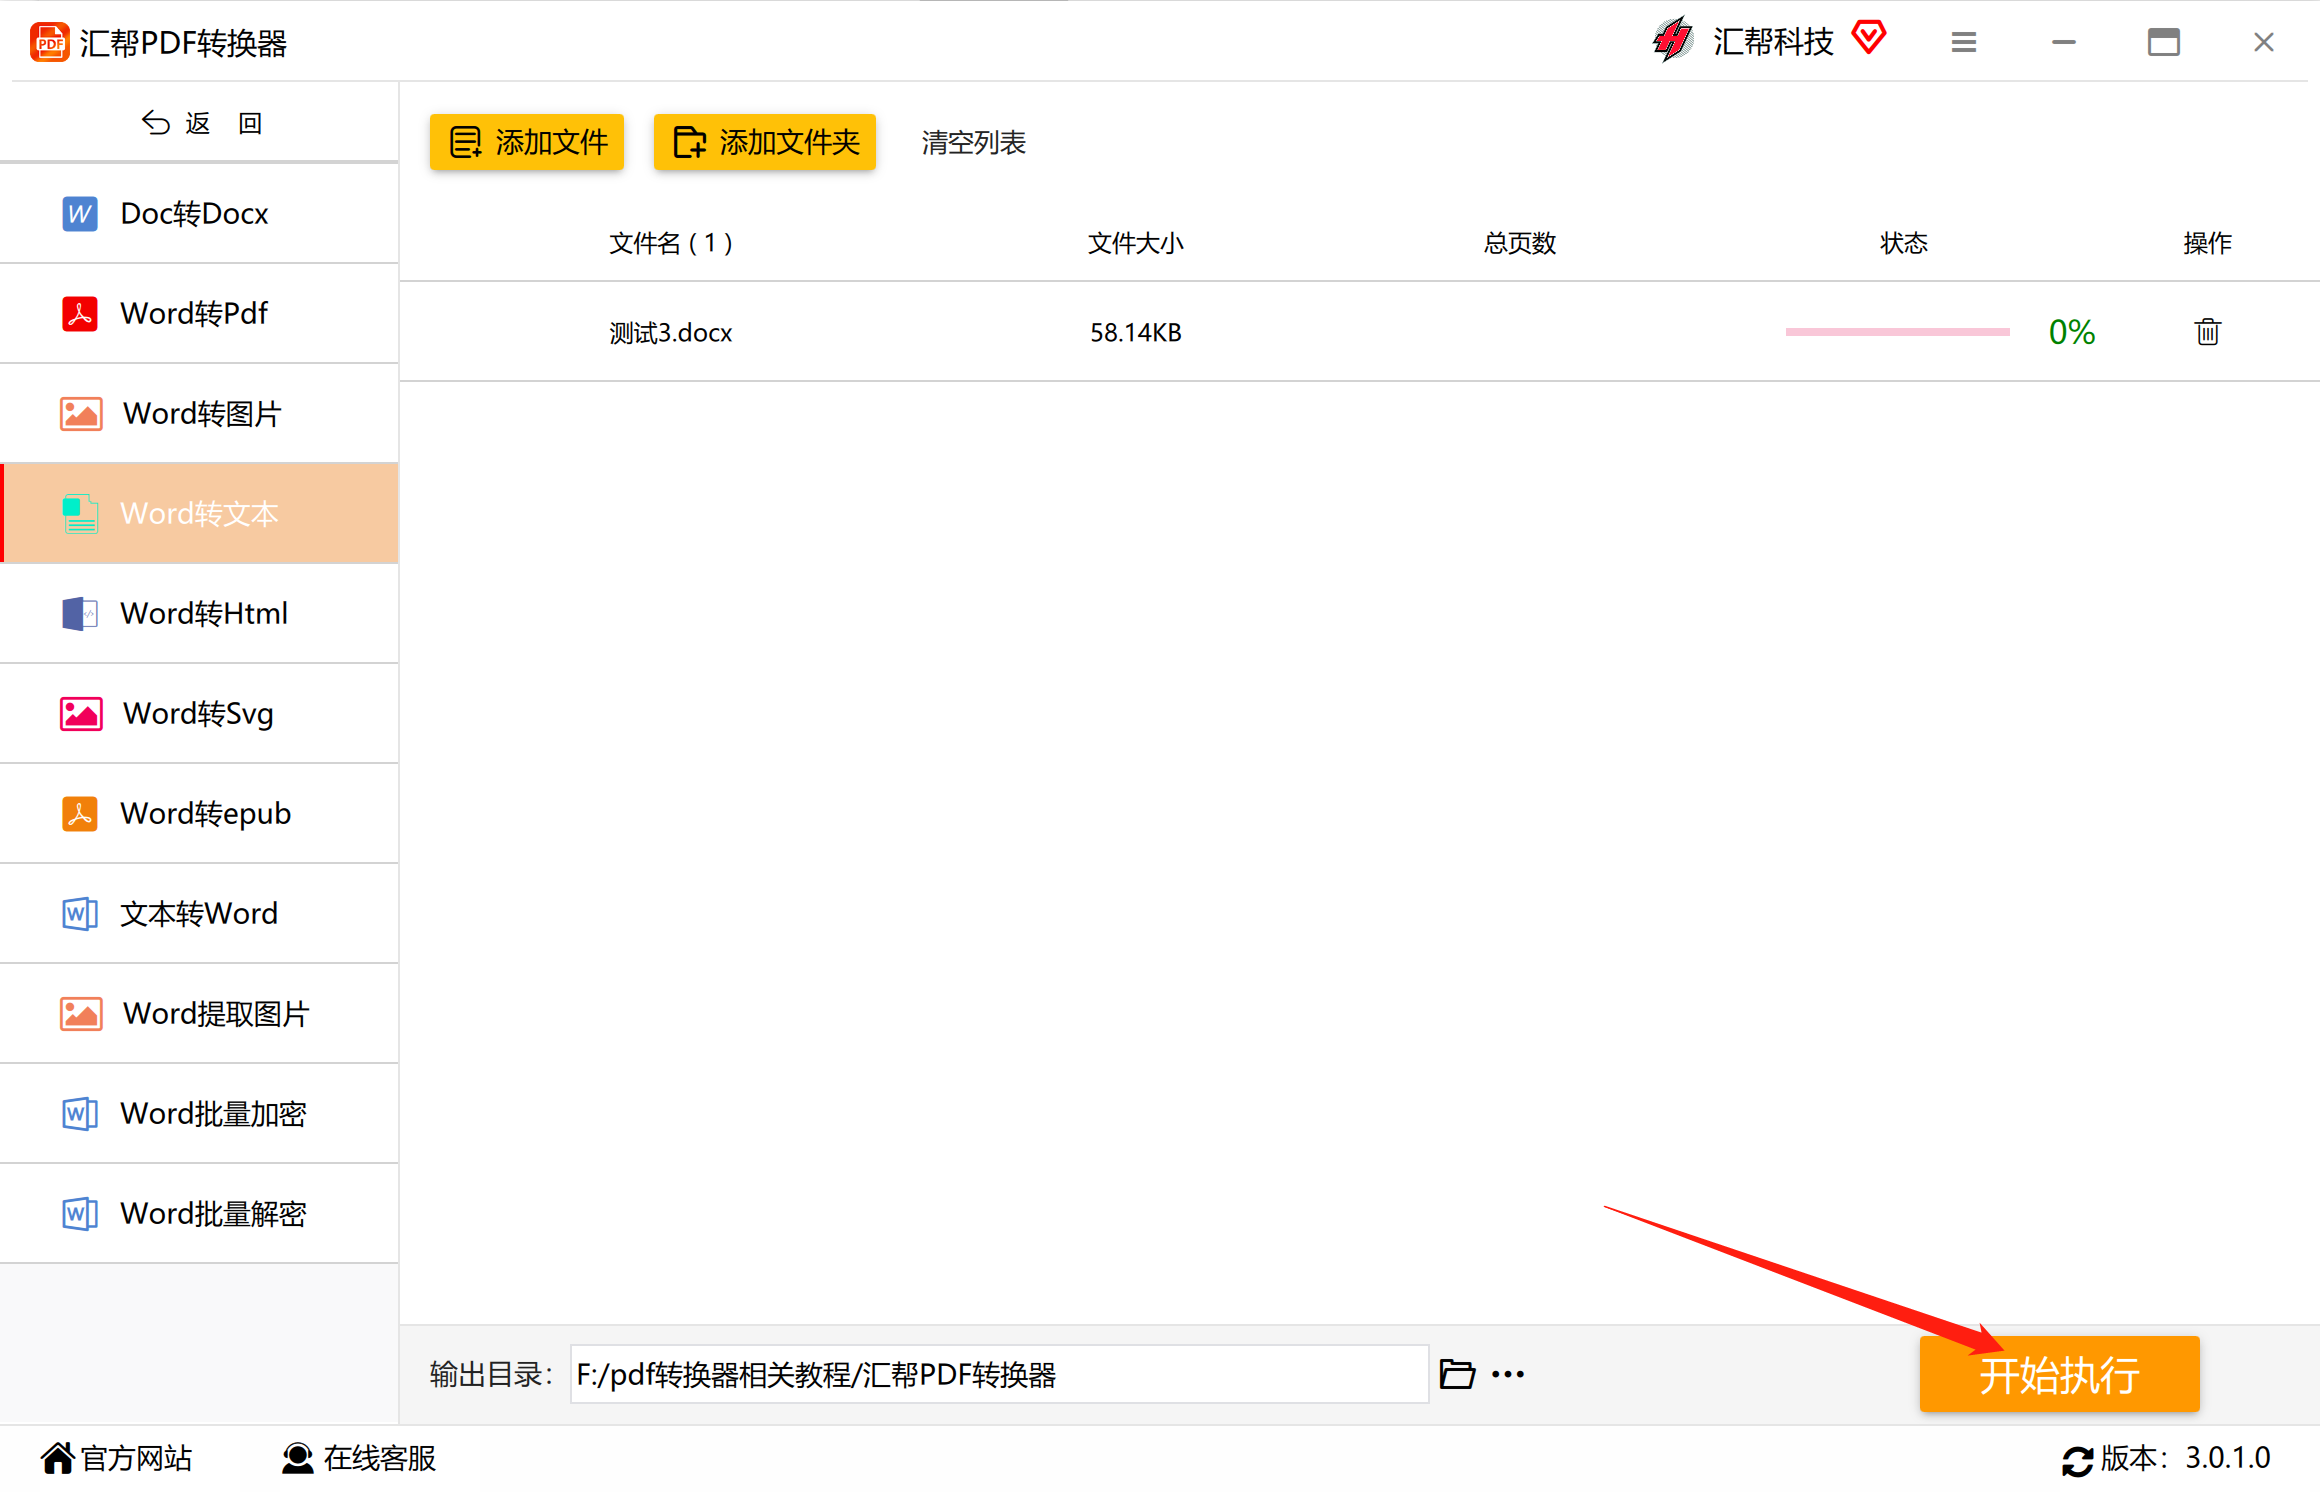Click the 状态 column header
The width and height of the screenshot is (2320, 1492).
pyautogui.click(x=1904, y=243)
